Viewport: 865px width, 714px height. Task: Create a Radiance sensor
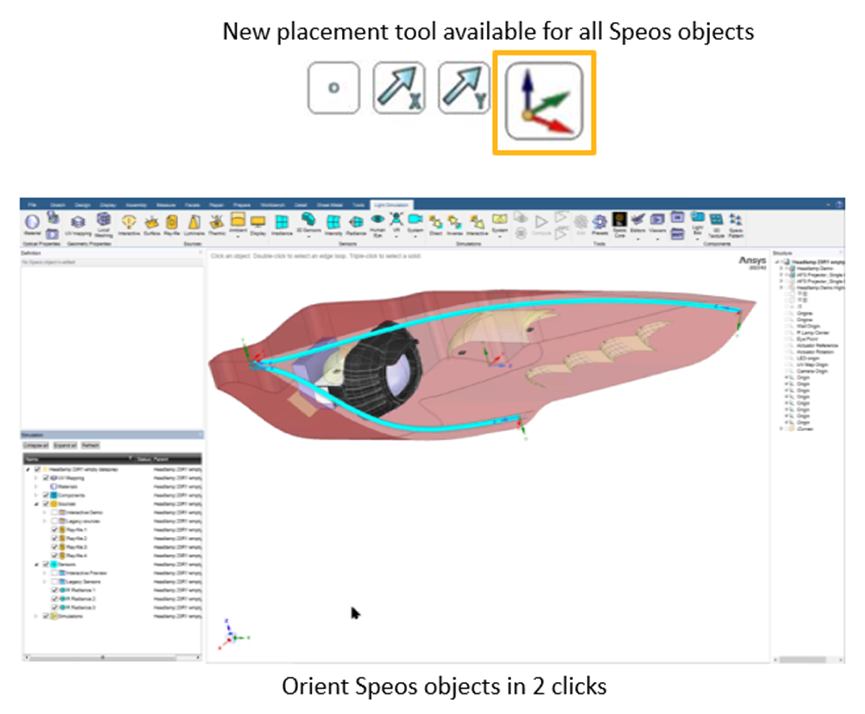click(356, 225)
